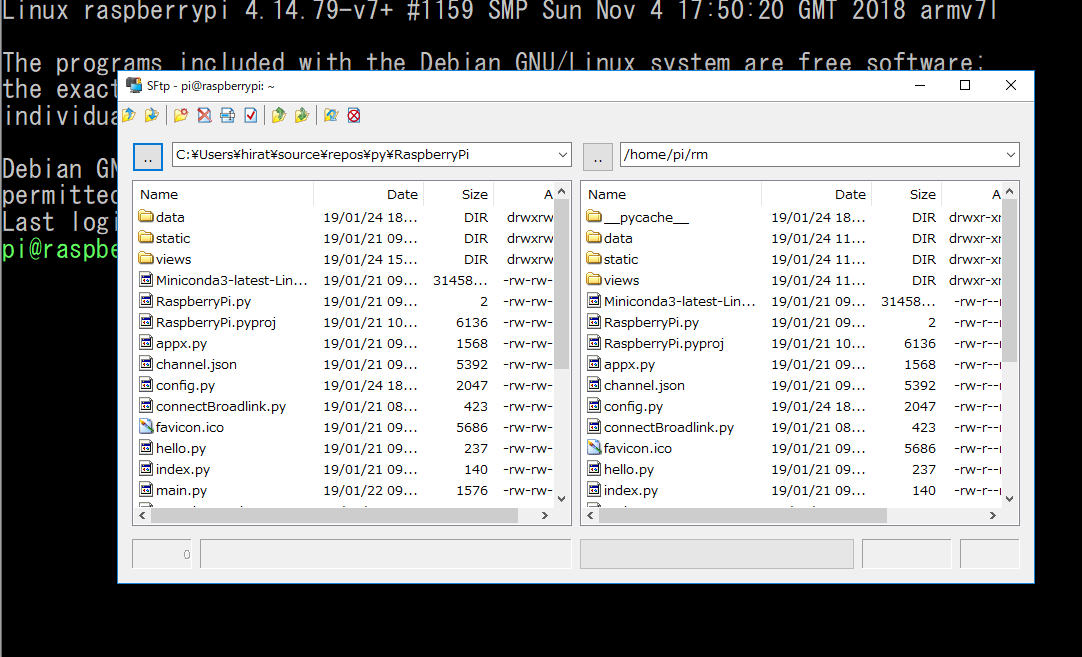Viewport: 1082px width, 657px height.
Task: Click the red checkmark document toolbar icon
Action: pyautogui.click(x=250, y=115)
